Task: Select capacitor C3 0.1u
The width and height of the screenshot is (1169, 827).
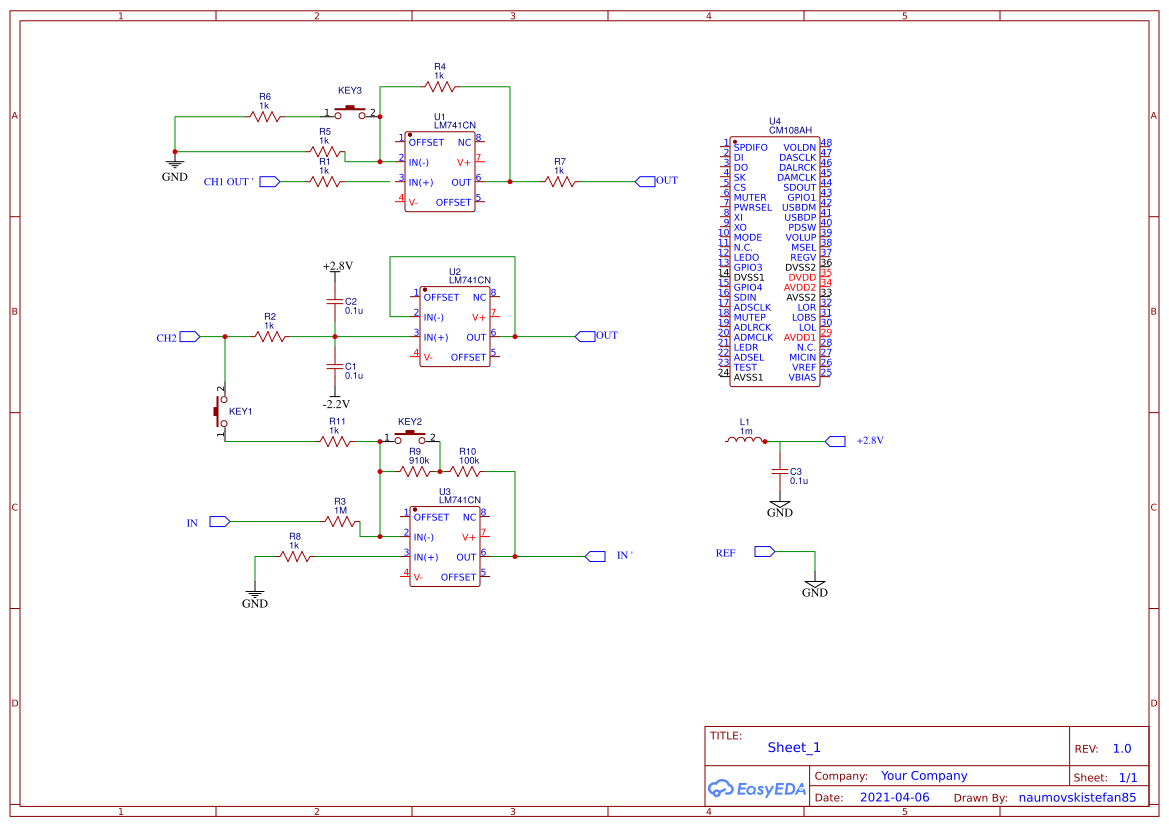Action: tap(780, 472)
